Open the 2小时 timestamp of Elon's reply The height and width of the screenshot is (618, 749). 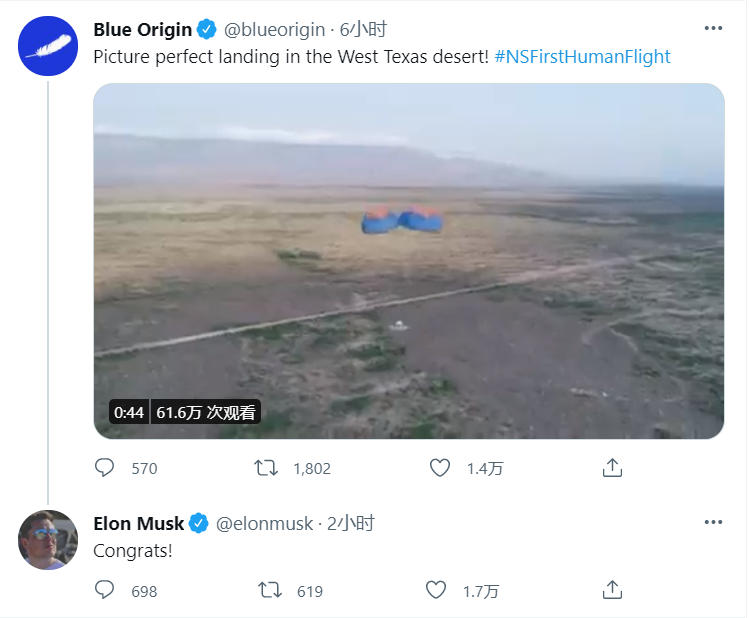coord(351,523)
